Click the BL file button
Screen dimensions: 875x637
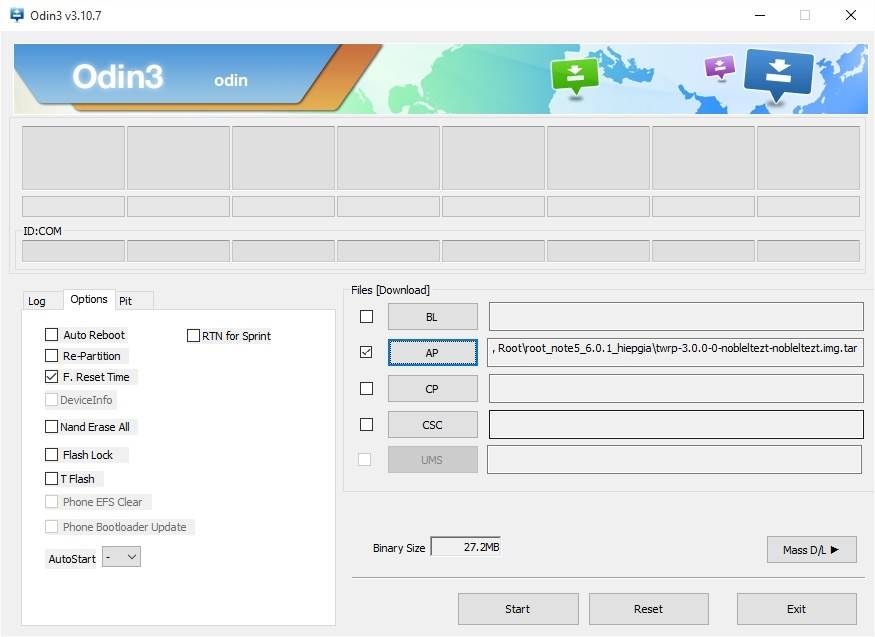(x=432, y=317)
